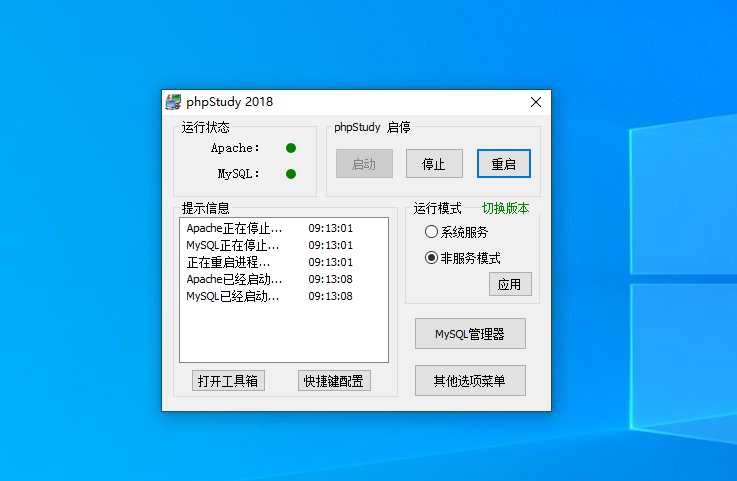737x481 pixels.
Task: Restart services with the 重启 button
Action: coord(504,164)
